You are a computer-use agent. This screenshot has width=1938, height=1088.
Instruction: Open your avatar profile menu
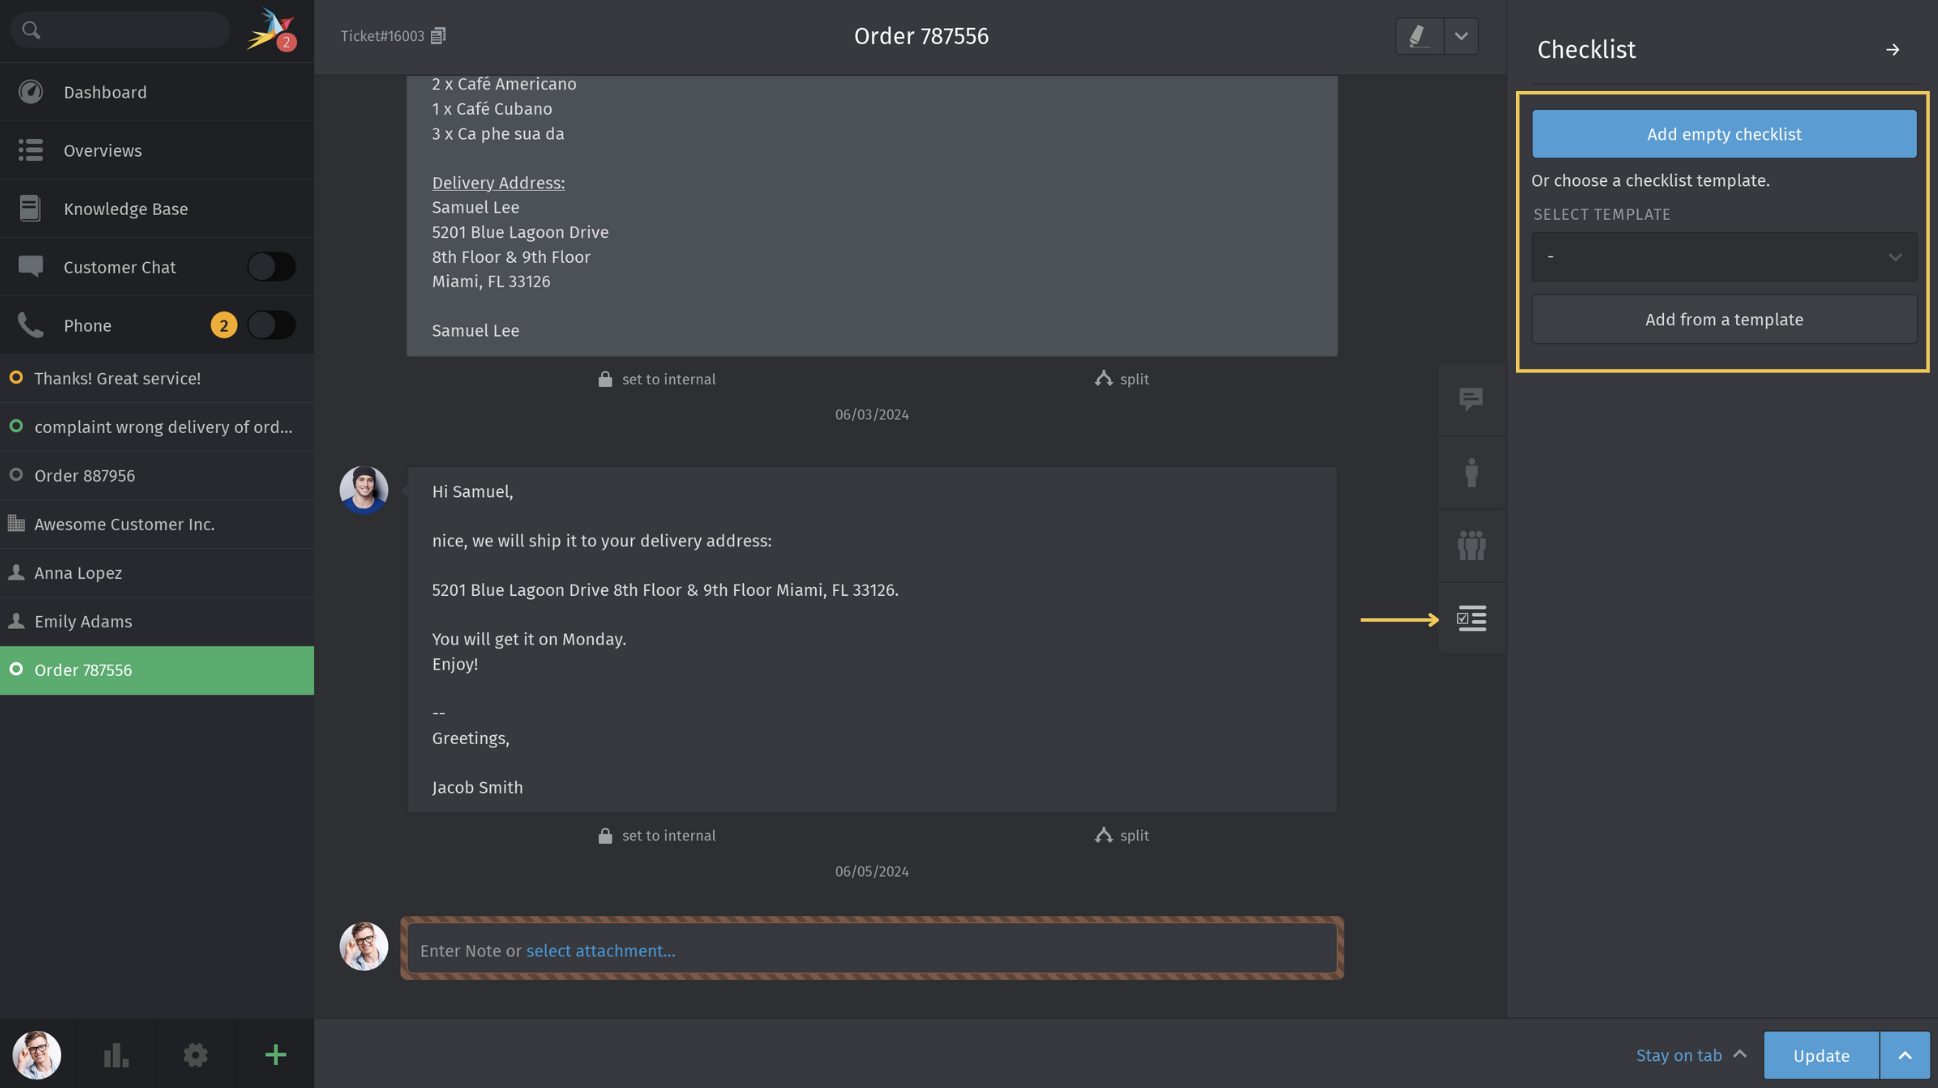37,1054
